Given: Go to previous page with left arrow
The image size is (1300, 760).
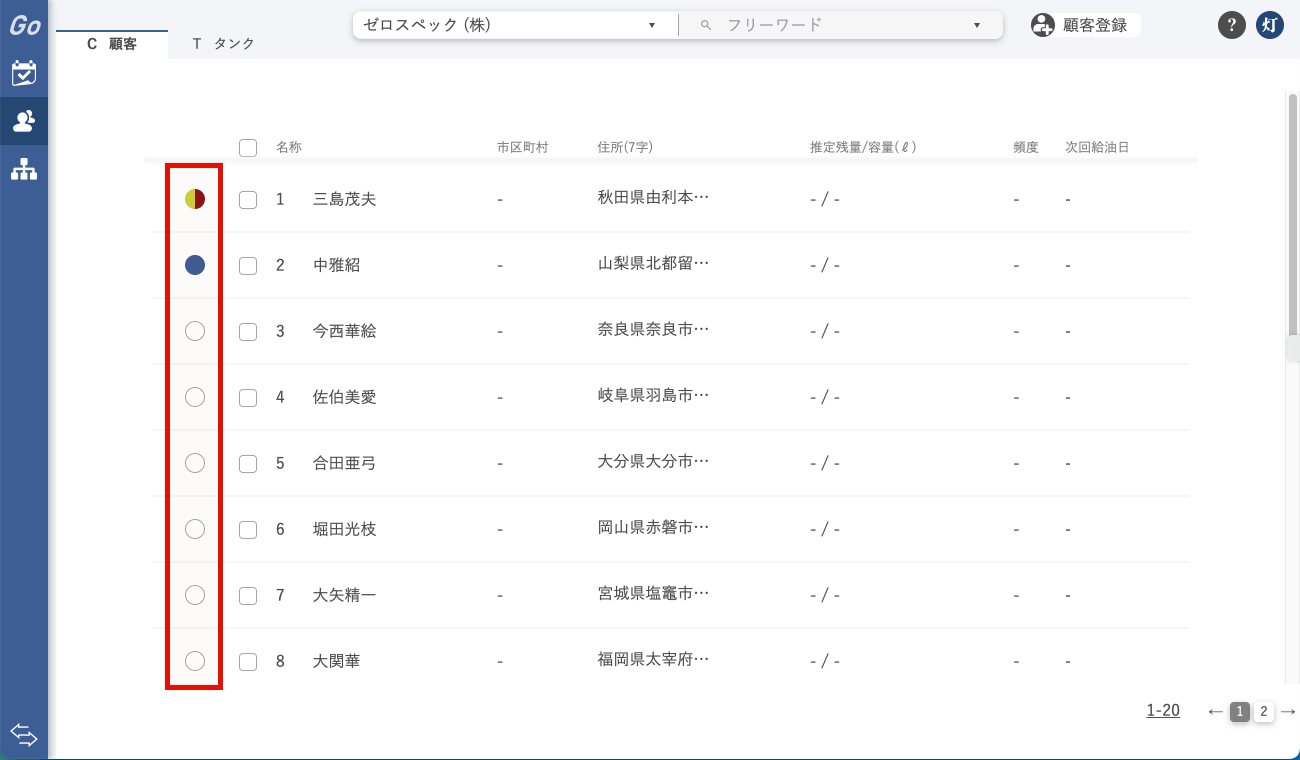Looking at the screenshot, I should point(1215,711).
